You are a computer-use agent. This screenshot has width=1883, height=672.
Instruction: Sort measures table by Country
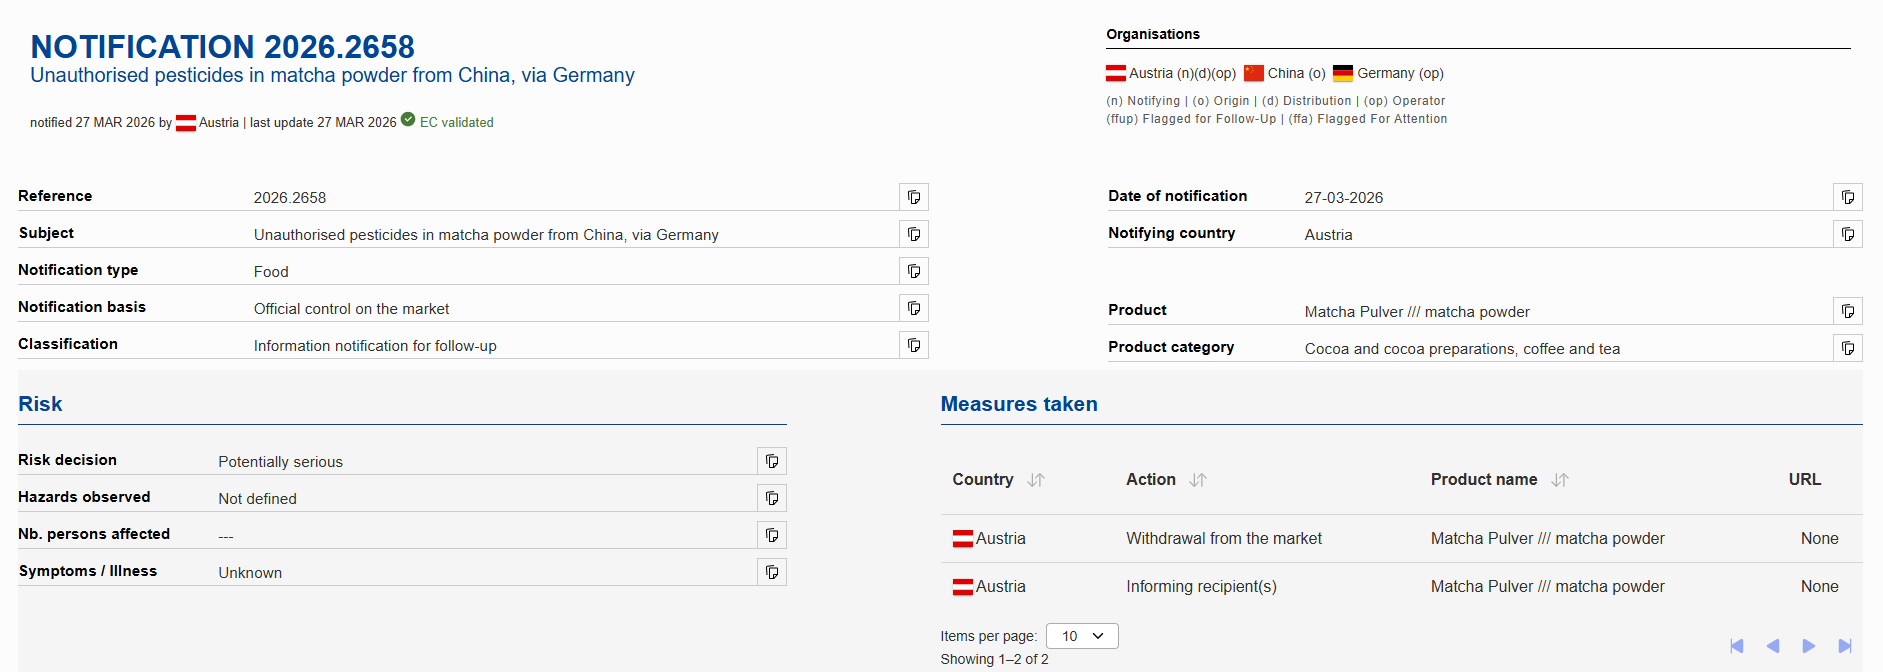(1036, 480)
